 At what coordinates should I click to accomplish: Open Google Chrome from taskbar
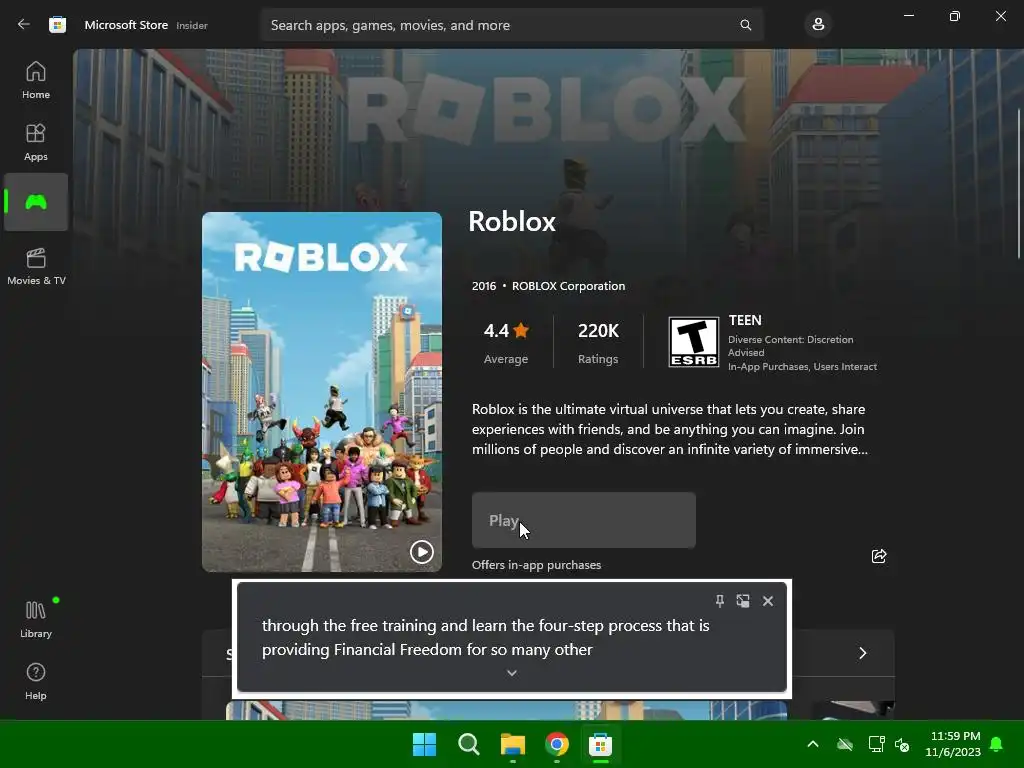pos(556,744)
